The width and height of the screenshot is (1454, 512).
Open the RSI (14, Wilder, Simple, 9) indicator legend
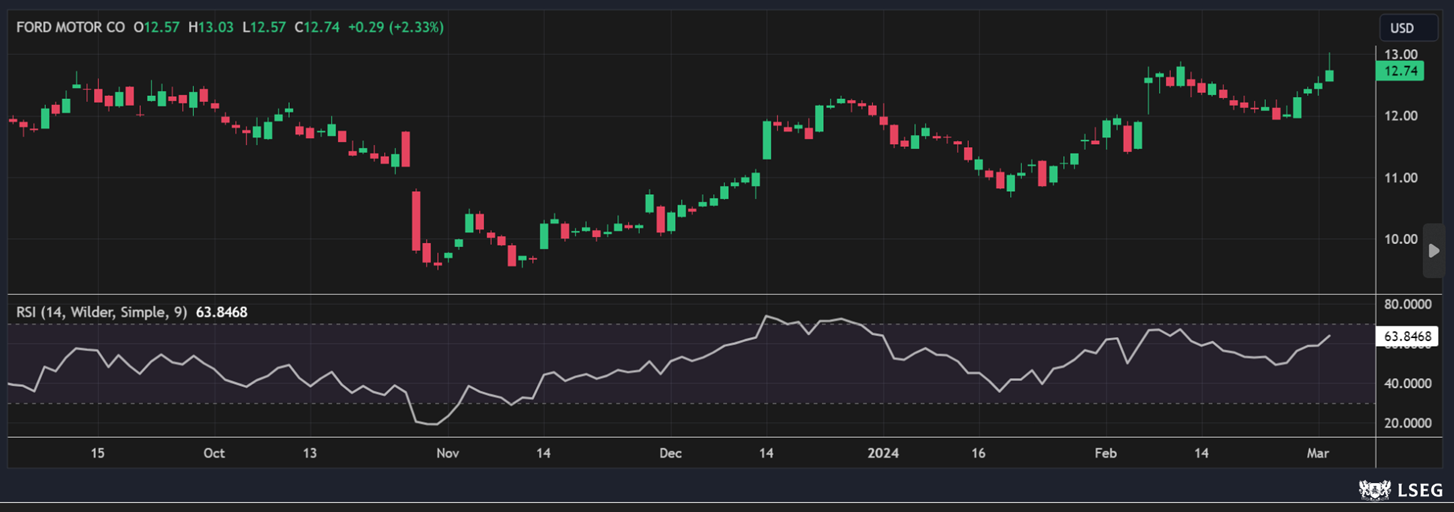pos(101,312)
